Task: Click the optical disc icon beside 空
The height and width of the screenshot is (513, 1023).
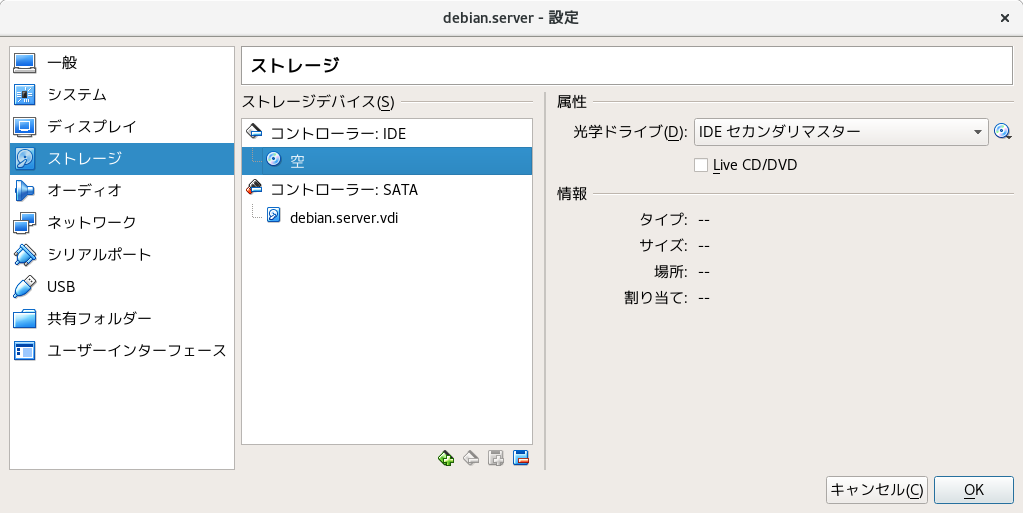Action: coord(274,159)
